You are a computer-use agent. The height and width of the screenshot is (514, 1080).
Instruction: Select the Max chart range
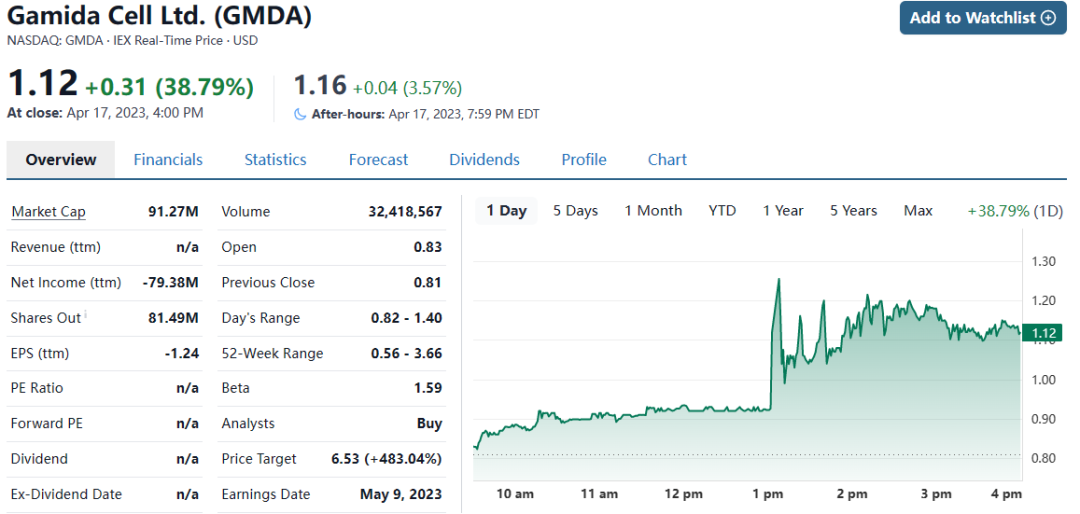(918, 211)
